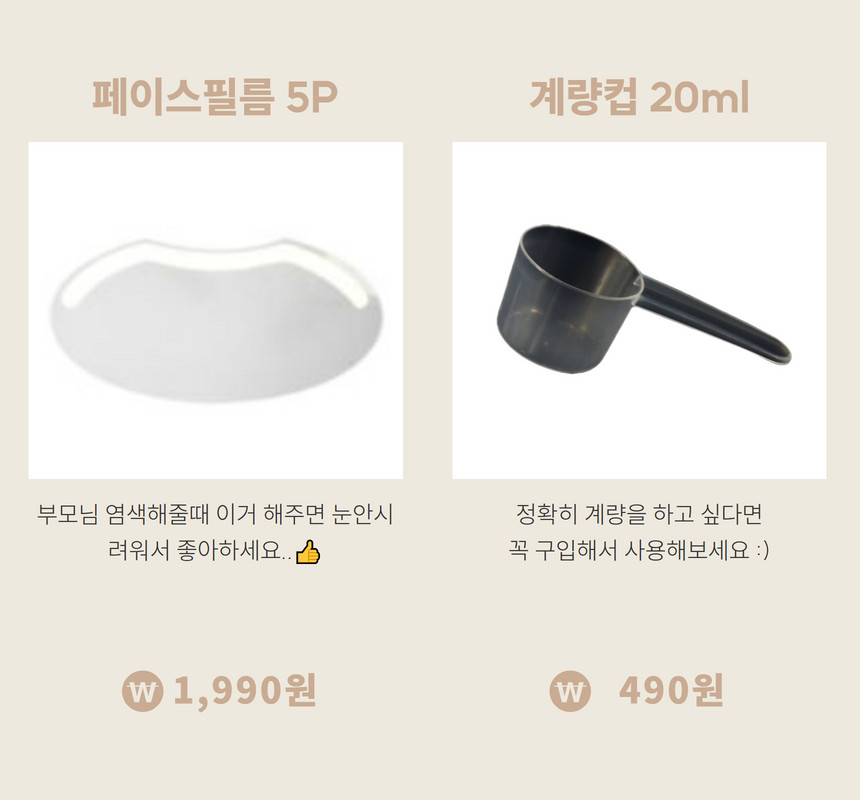This screenshot has width=860, height=800.
Task: Click the word 좋아하세요 in the description
Action: click(x=229, y=551)
